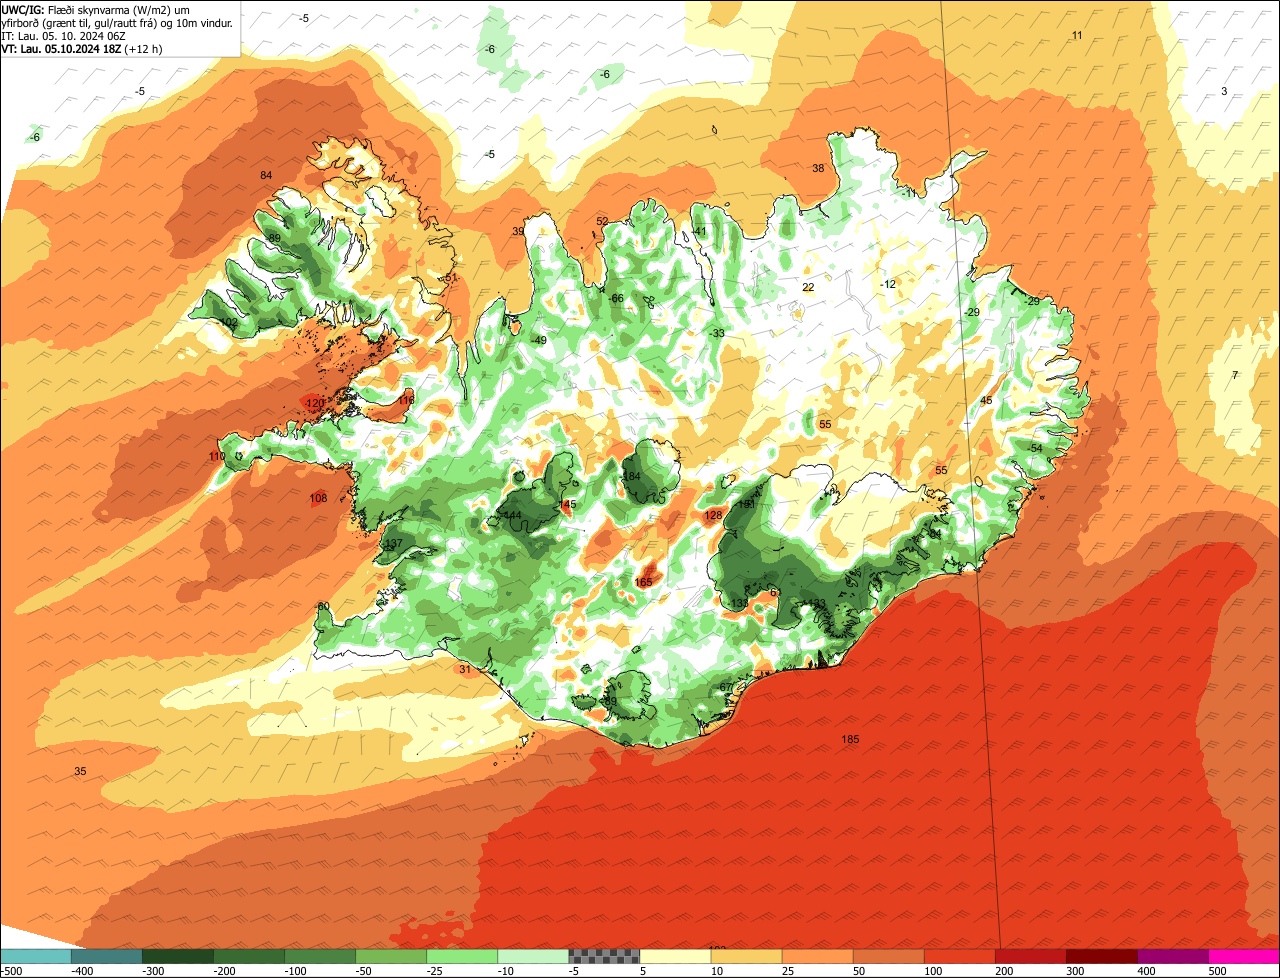
Task: Select the 300 to 400 dark red legend swatch
Action: (1102, 956)
